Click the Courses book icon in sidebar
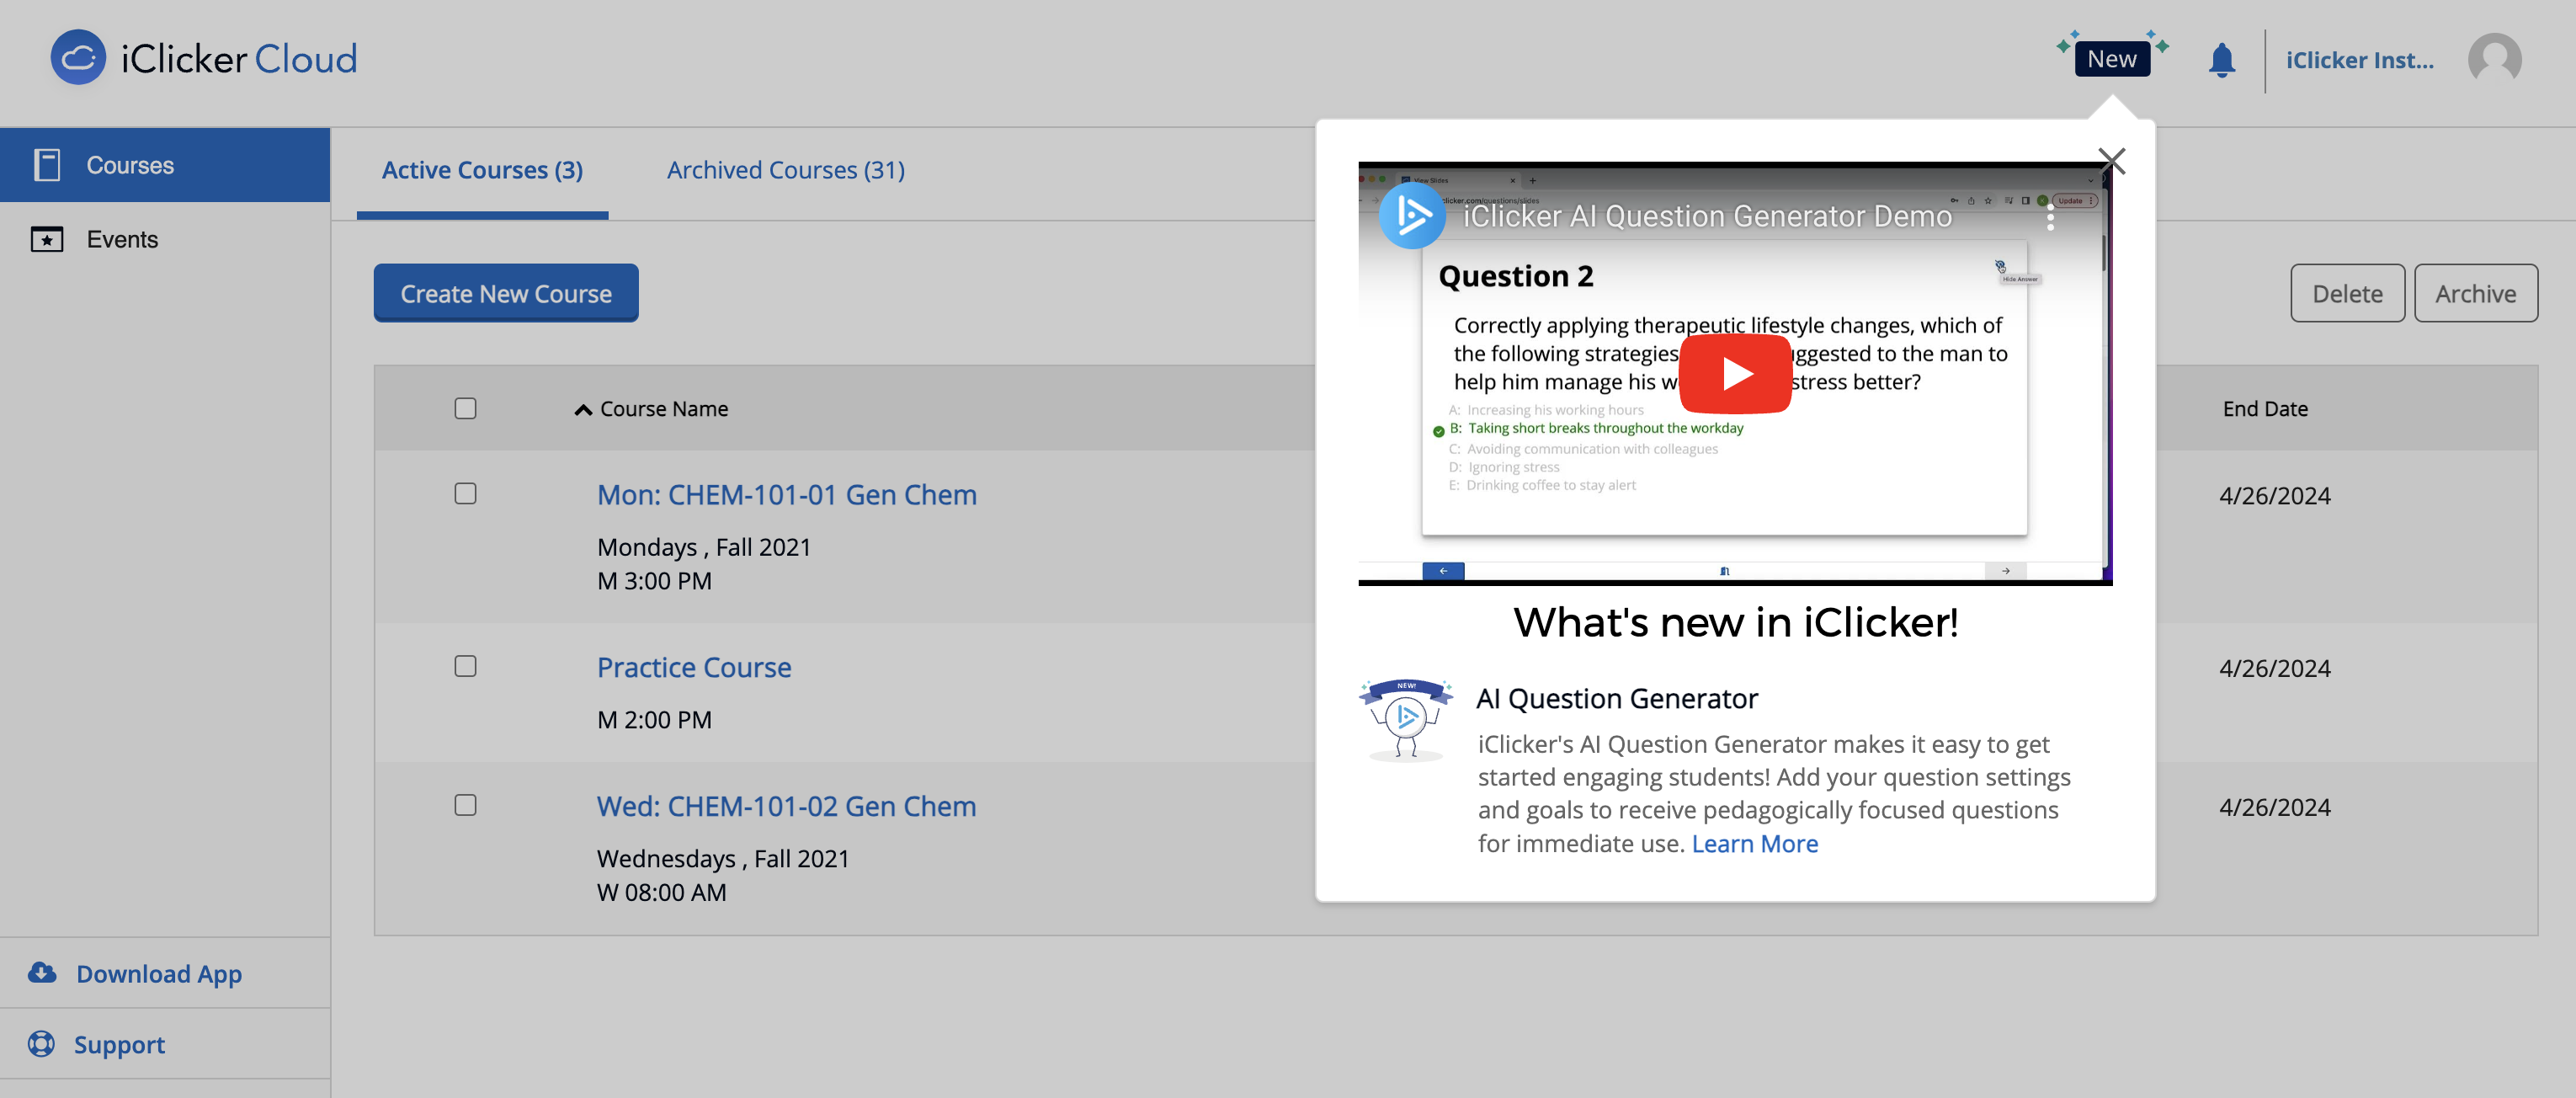2576x1098 pixels. (x=47, y=165)
